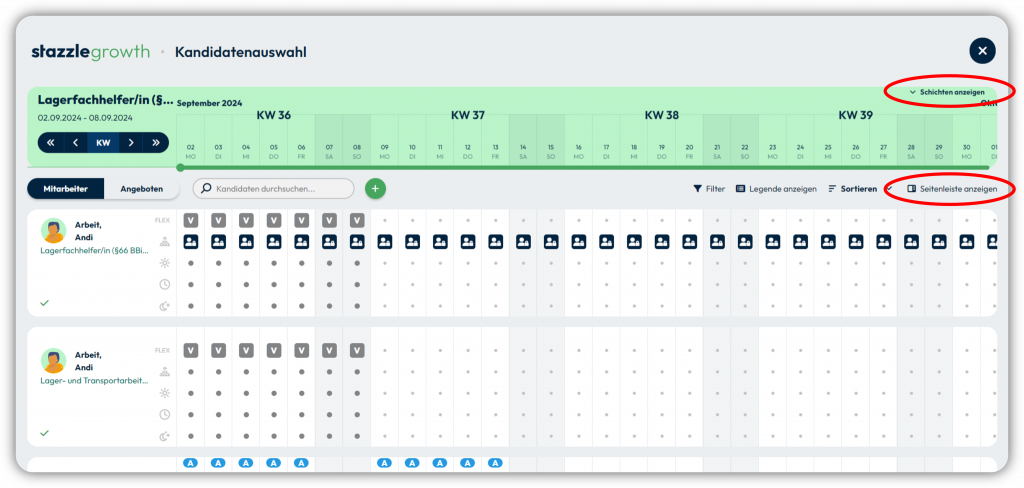Open the Filter options
The image size is (1024, 488).
[709, 189]
